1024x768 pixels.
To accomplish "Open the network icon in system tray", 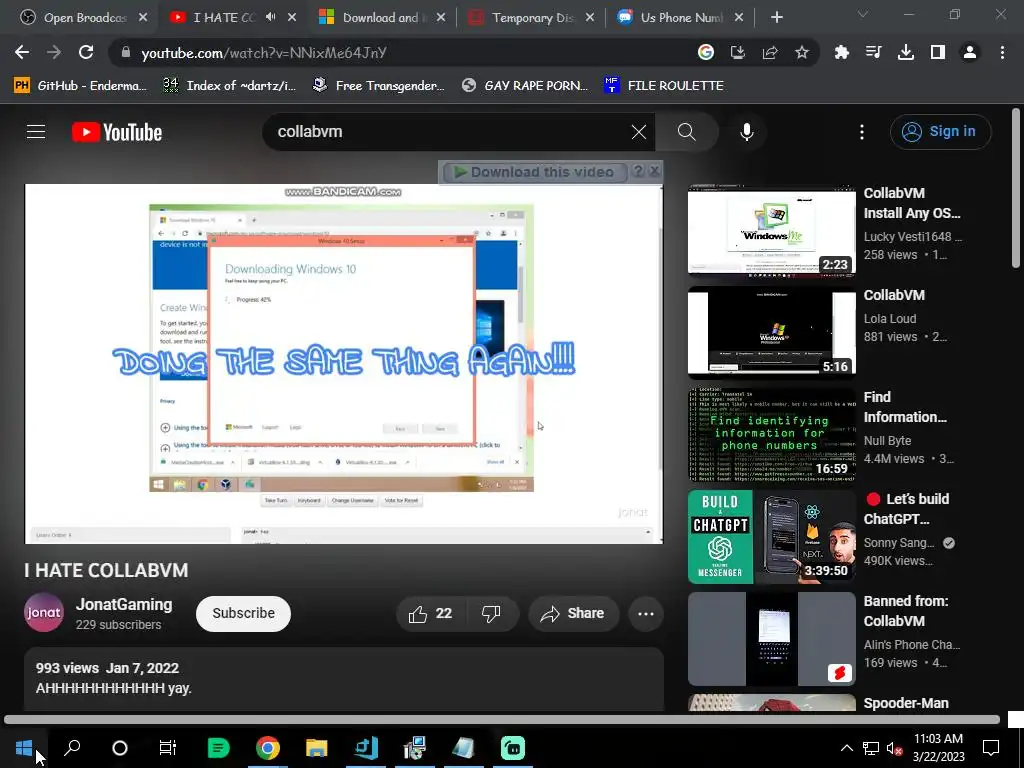I will pos(871,748).
